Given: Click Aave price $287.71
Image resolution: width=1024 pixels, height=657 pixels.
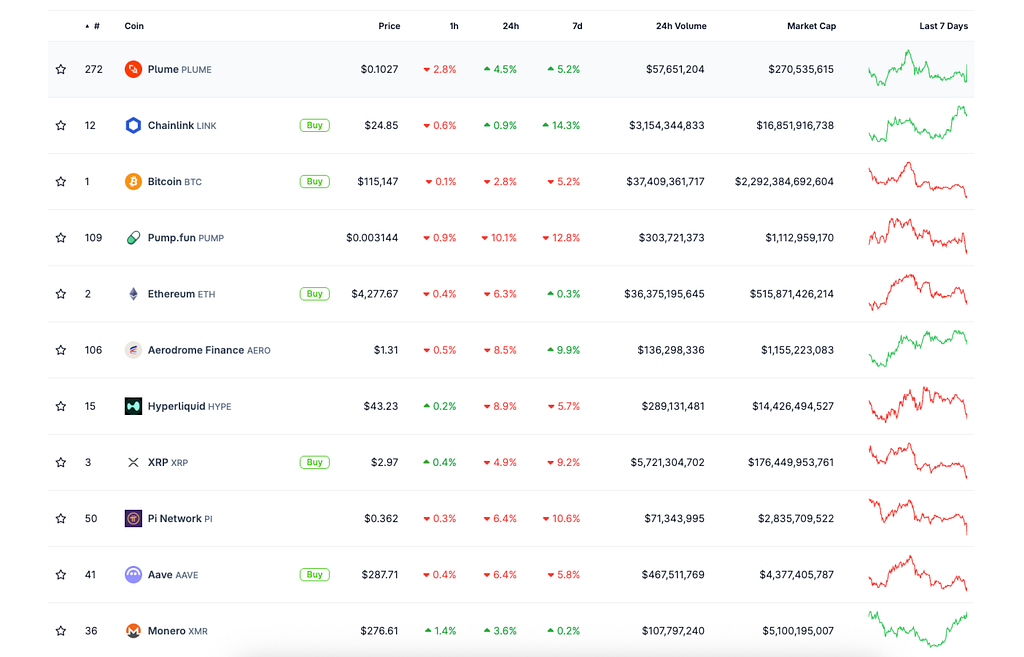Looking at the screenshot, I should pyautogui.click(x=380, y=575).
